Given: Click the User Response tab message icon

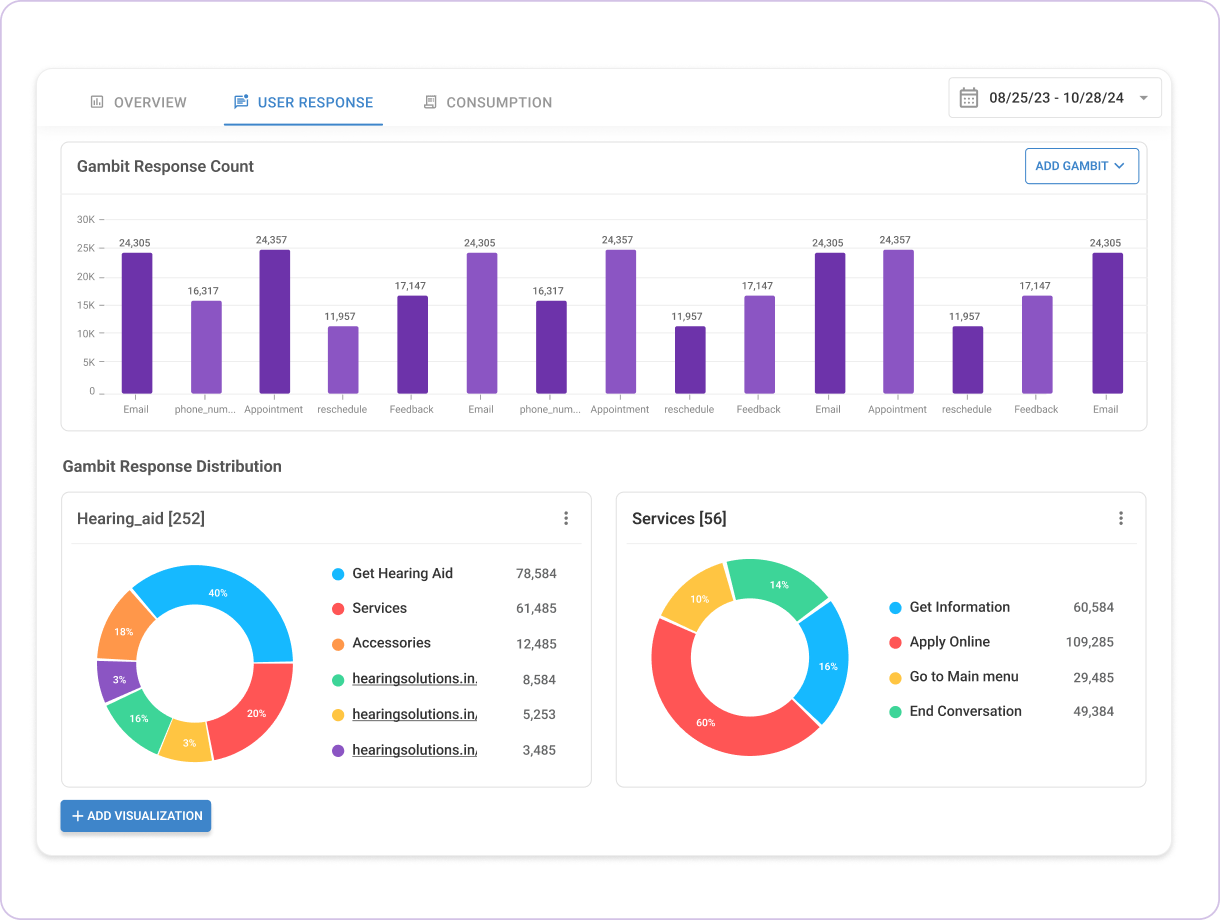Looking at the screenshot, I should click(241, 102).
